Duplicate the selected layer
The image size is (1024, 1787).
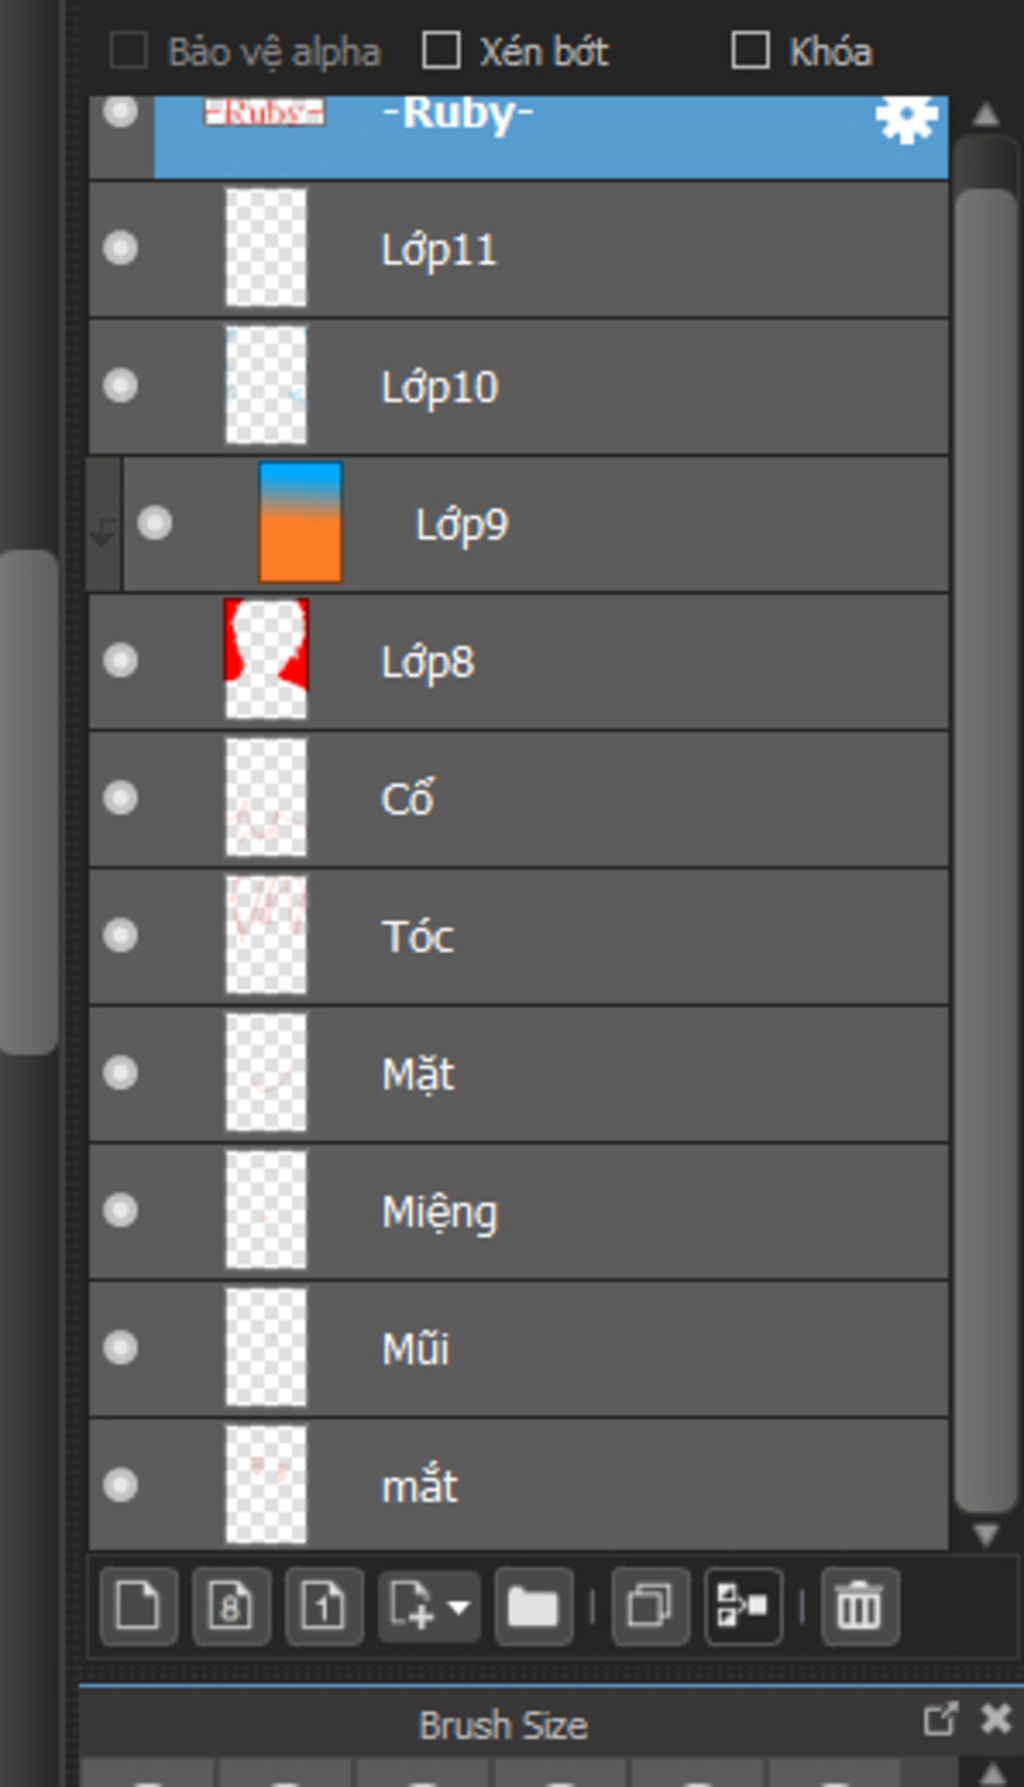(650, 1607)
